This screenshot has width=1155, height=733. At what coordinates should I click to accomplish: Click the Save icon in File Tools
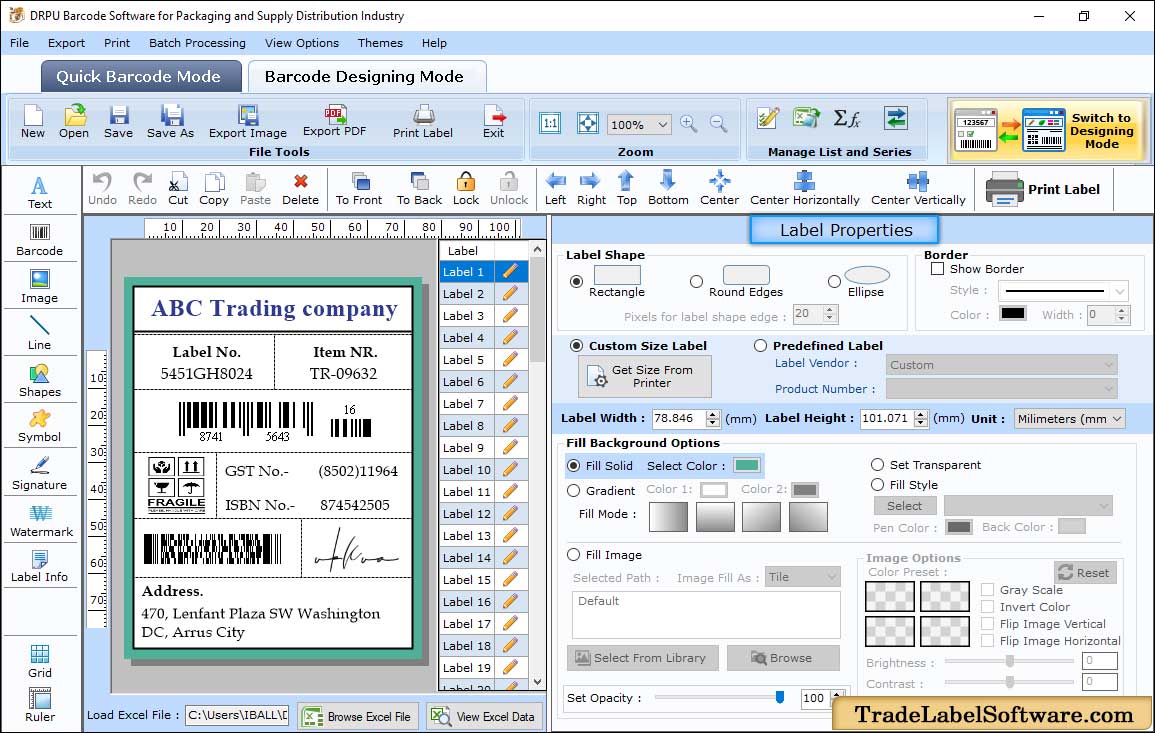click(x=118, y=122)
